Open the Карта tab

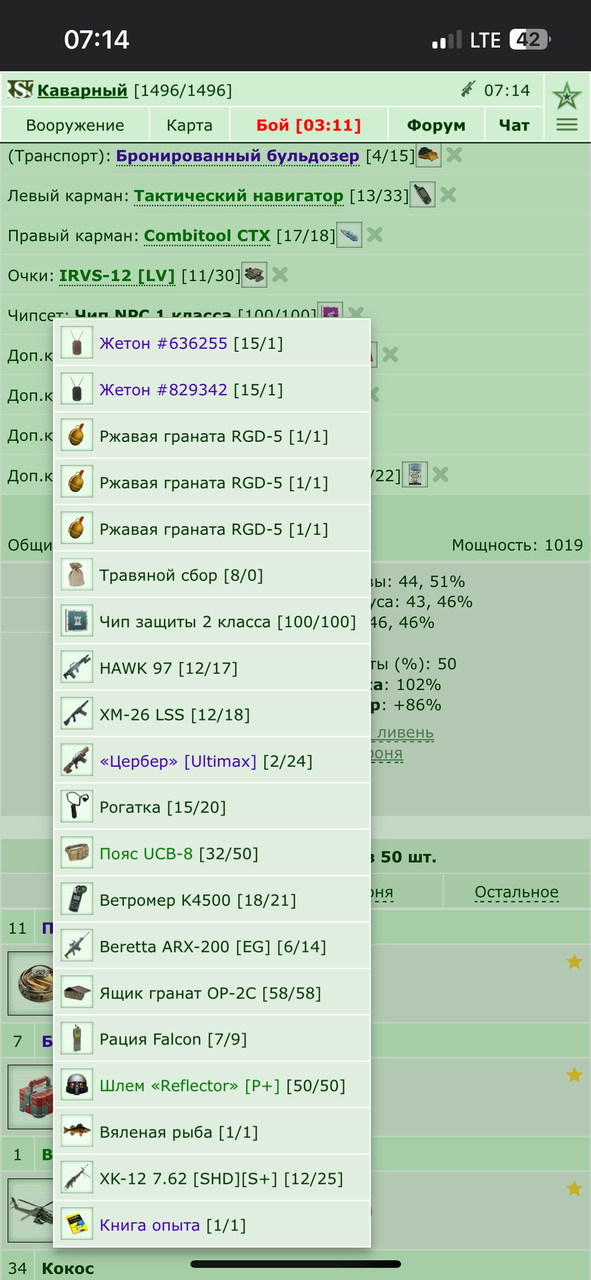[x=190, y=125]
